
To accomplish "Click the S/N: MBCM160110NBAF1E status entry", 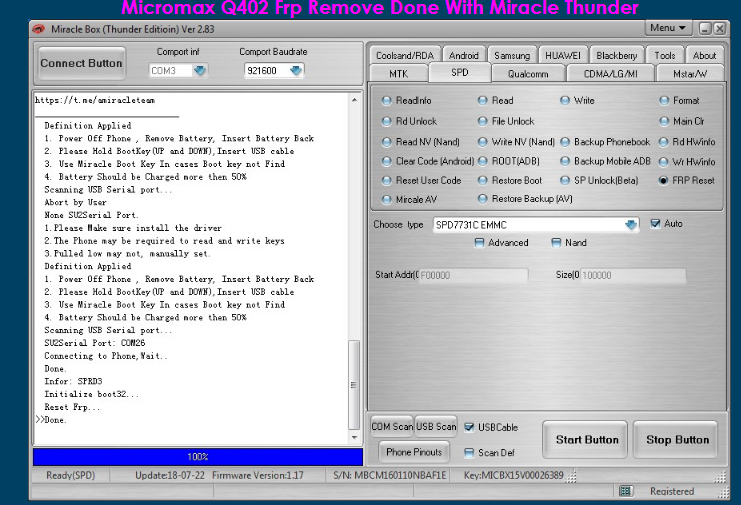I will pos(389,475).
